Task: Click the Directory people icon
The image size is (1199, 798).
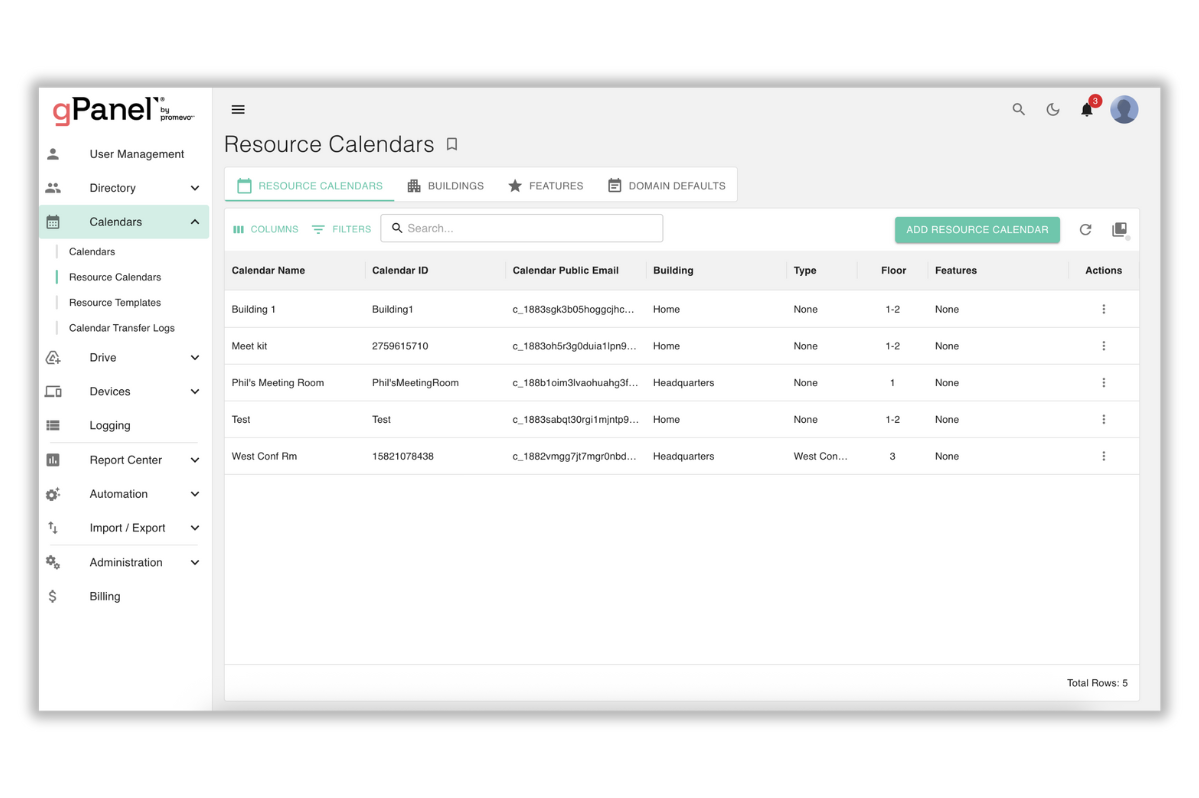Action: point(53,187)
